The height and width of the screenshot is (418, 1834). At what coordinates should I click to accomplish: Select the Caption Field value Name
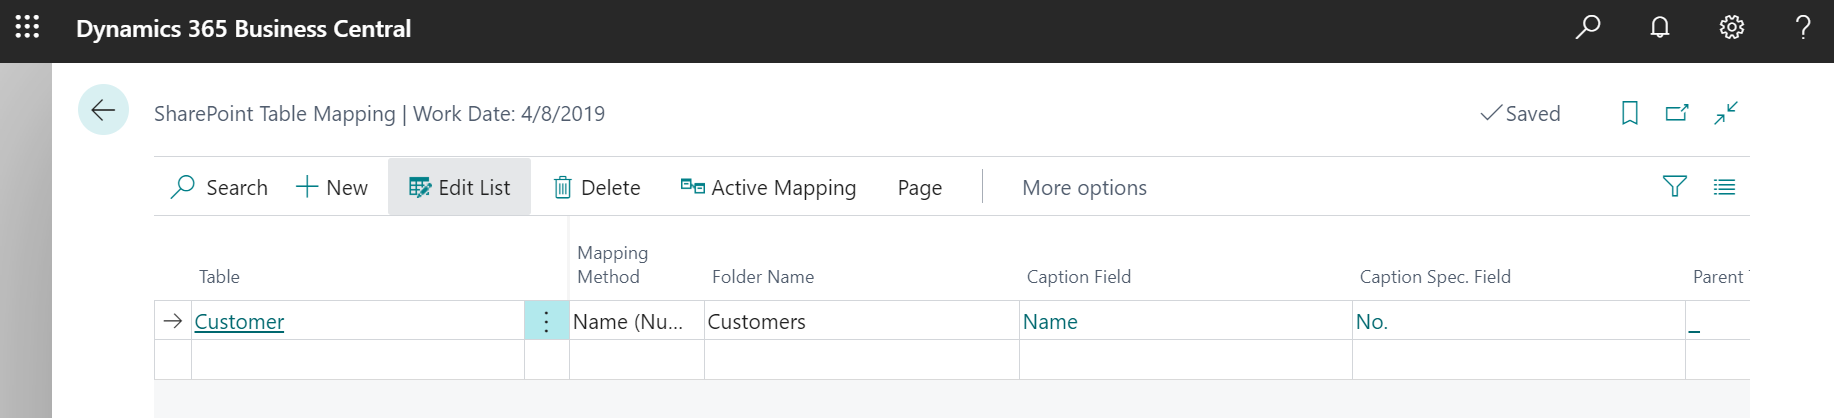coord(1050,322)
